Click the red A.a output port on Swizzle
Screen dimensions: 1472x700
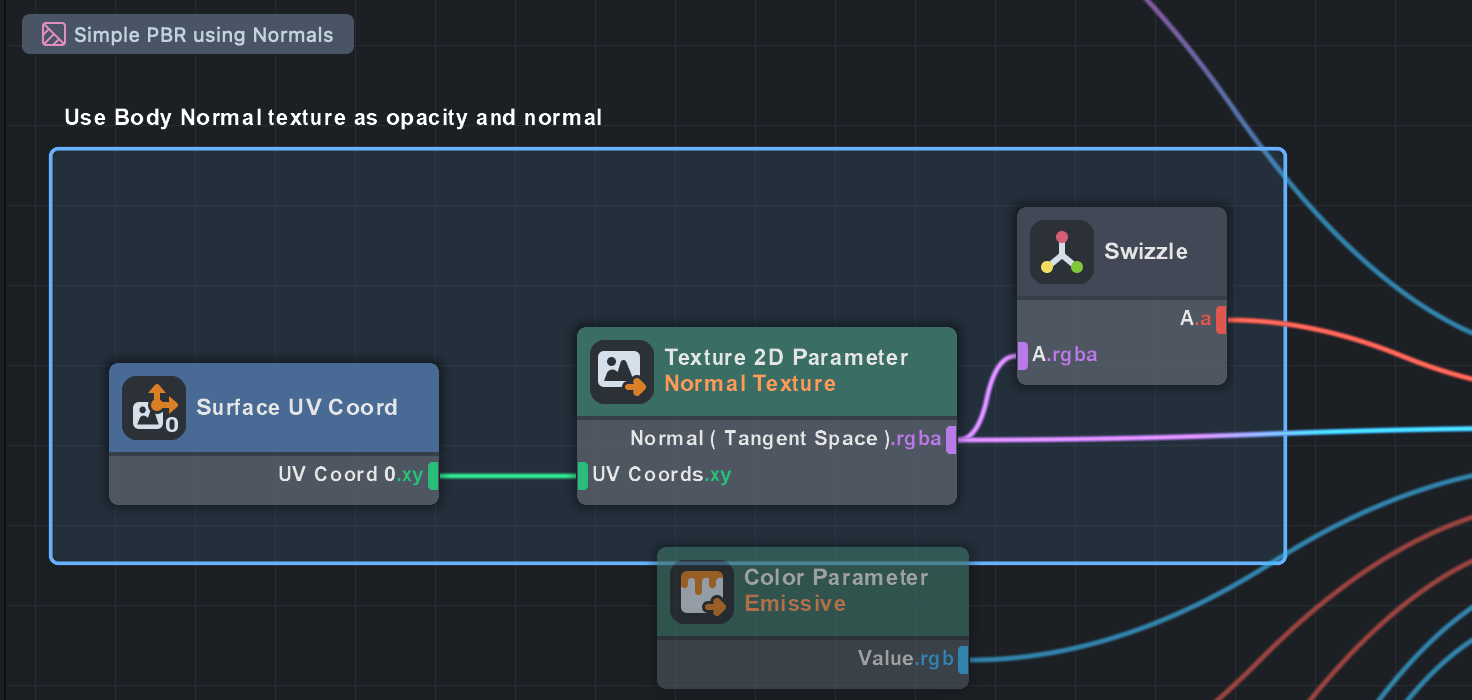(1221, 320)
